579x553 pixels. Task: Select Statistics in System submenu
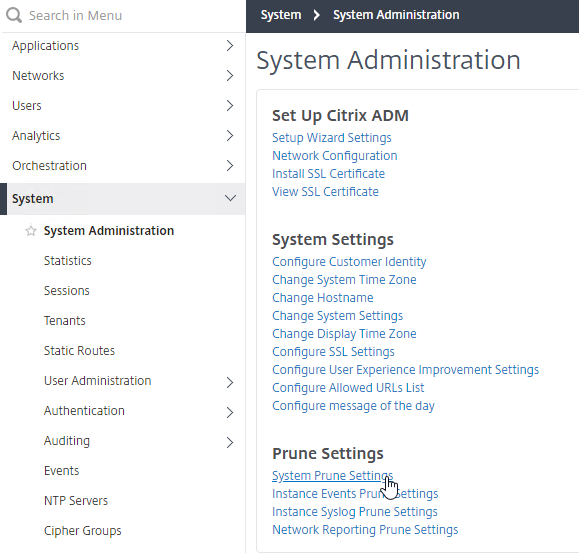coord(68,261)
